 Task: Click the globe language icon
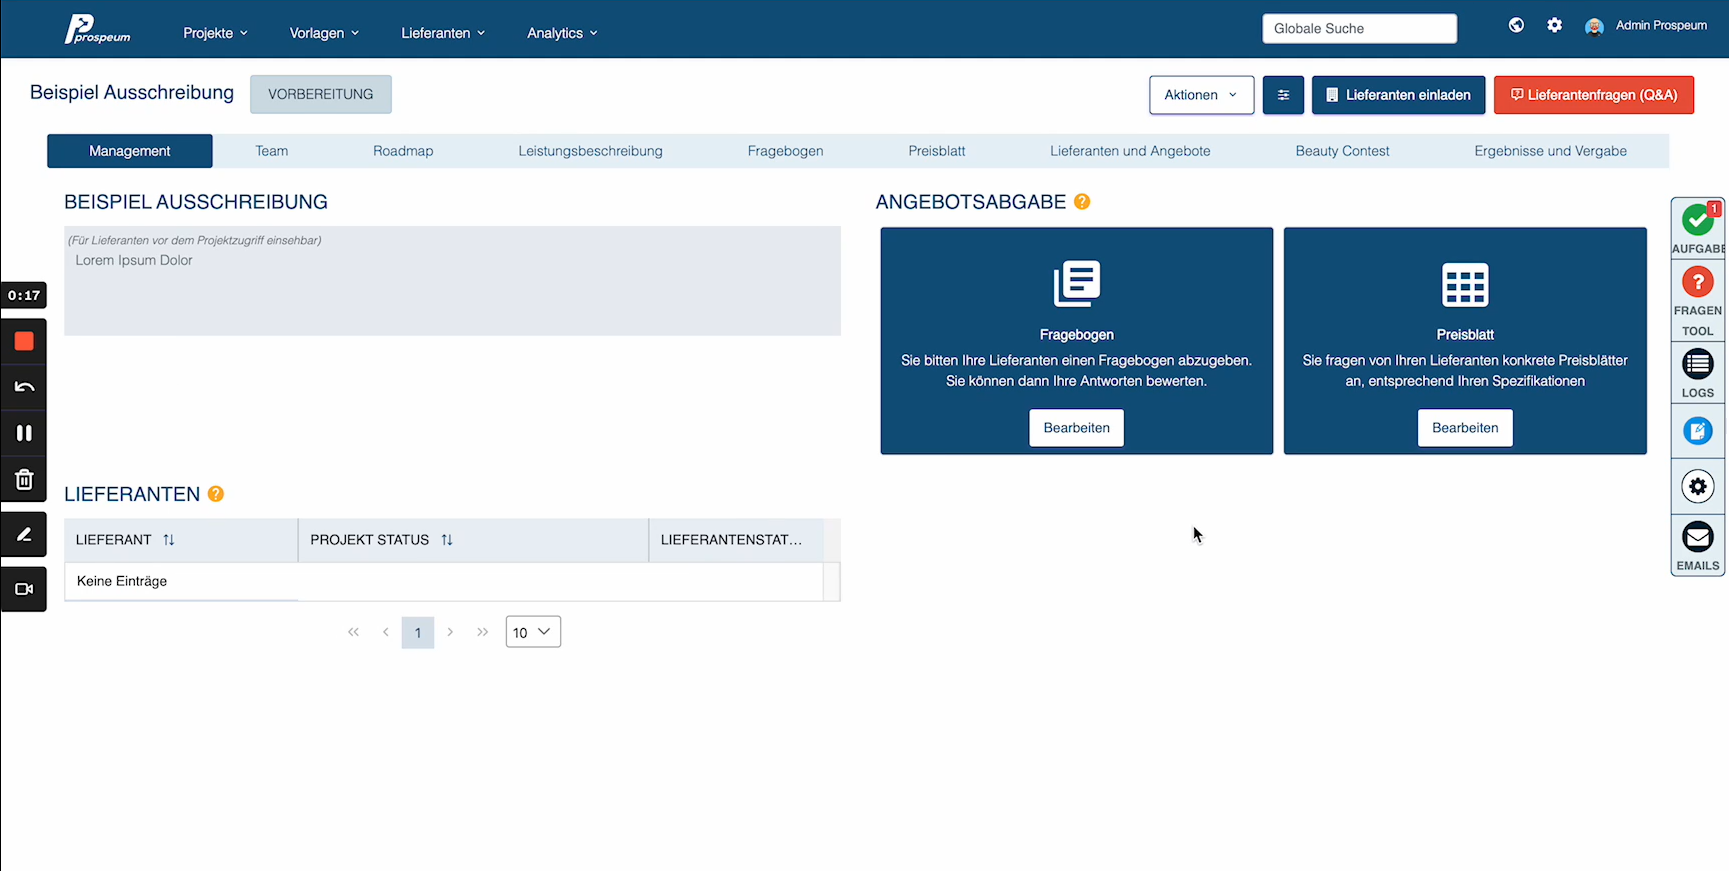point(1516,26)
